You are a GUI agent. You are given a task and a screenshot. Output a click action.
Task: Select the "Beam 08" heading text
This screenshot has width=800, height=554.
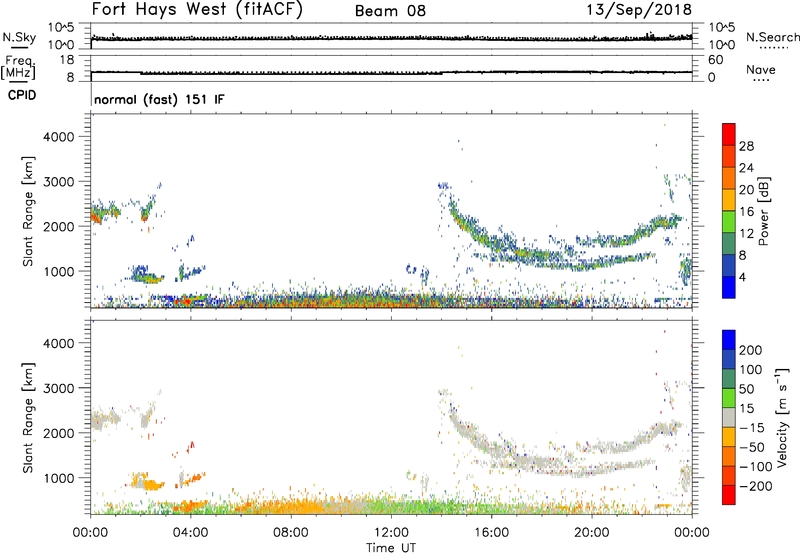coord(390,11)
